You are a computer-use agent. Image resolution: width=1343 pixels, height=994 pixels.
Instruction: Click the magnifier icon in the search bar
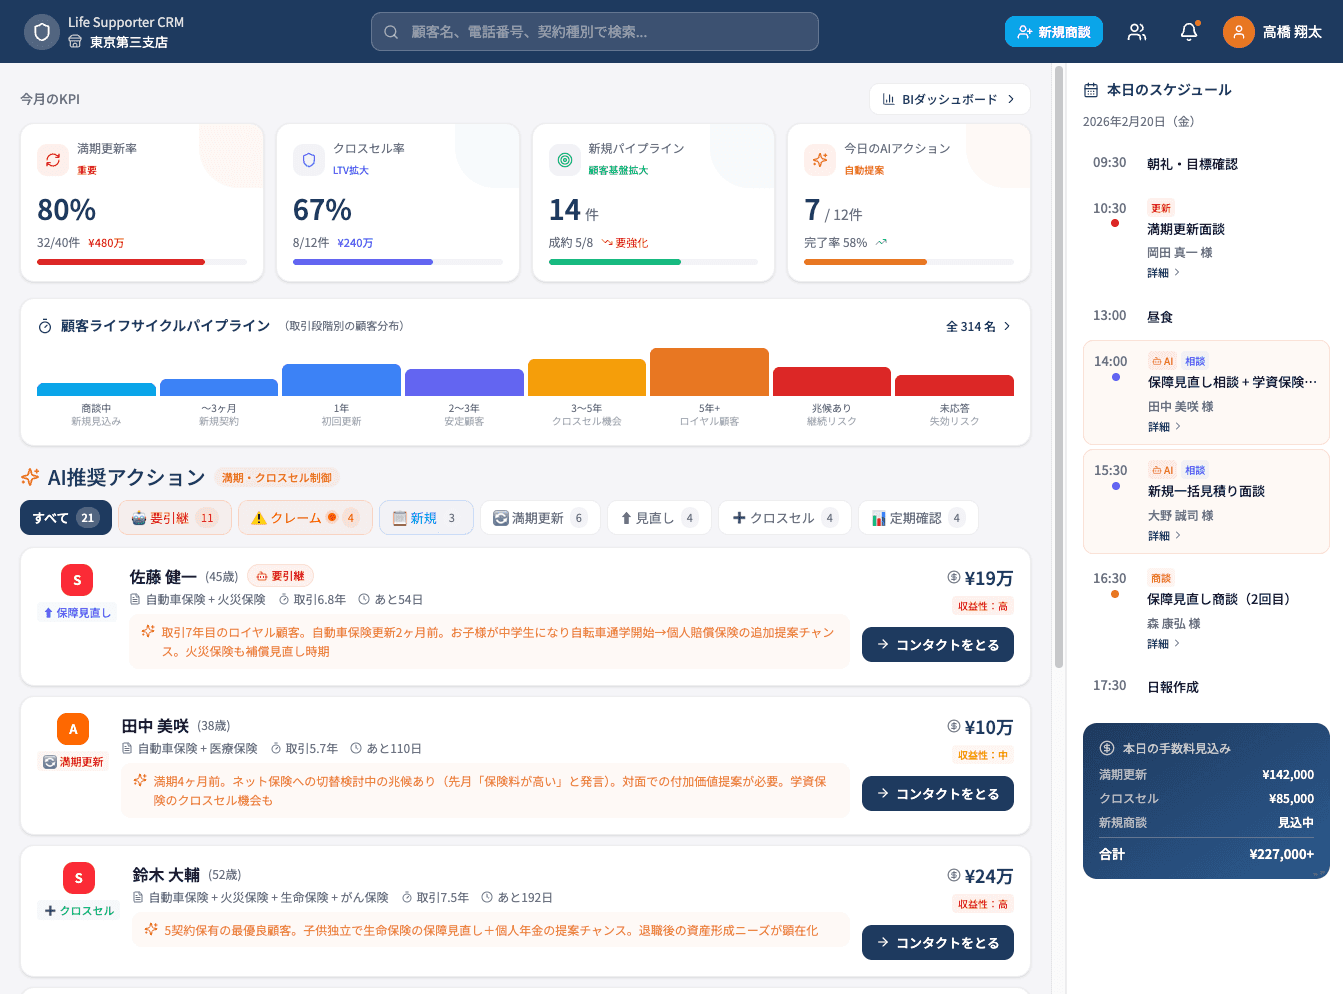click(390, 31)
